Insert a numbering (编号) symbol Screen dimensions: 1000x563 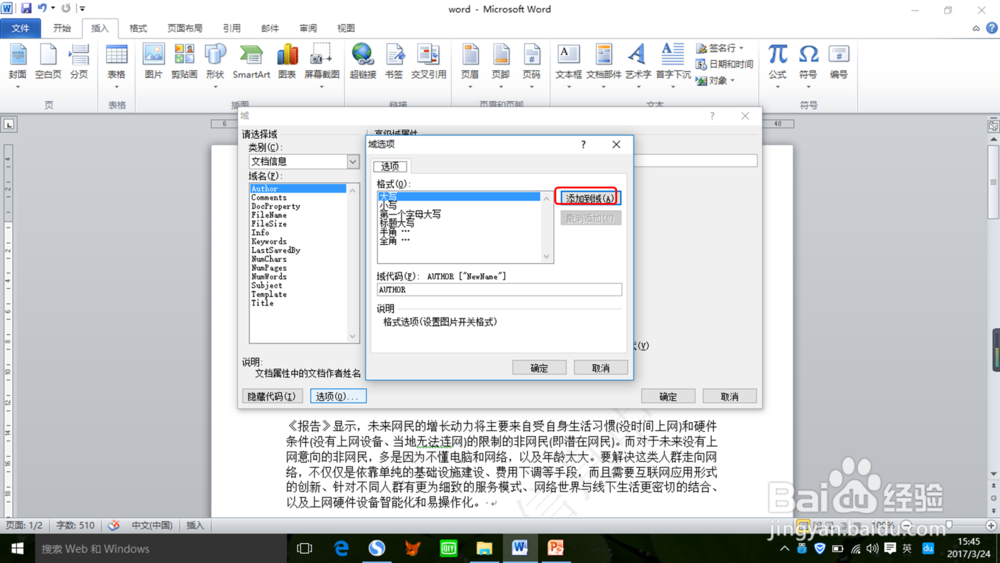point(839,62)
